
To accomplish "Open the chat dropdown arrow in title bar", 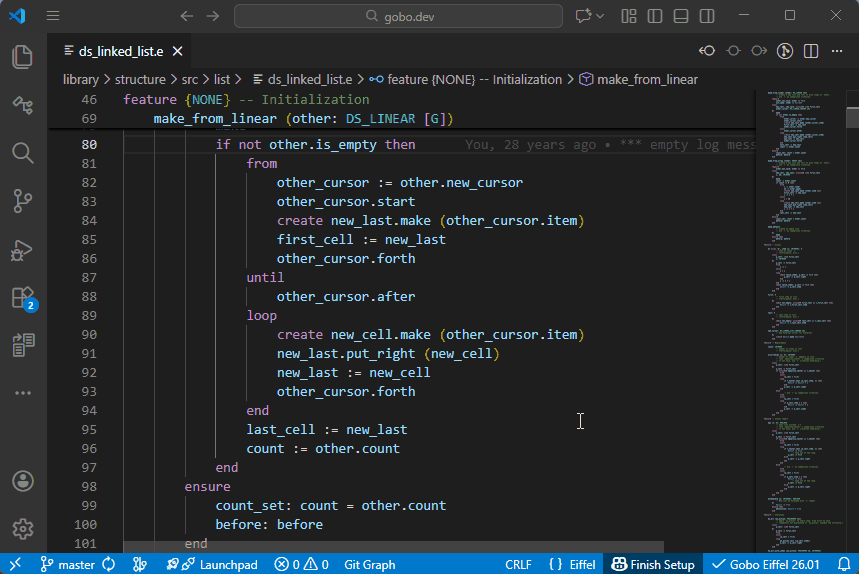I will tap(600, 16).
